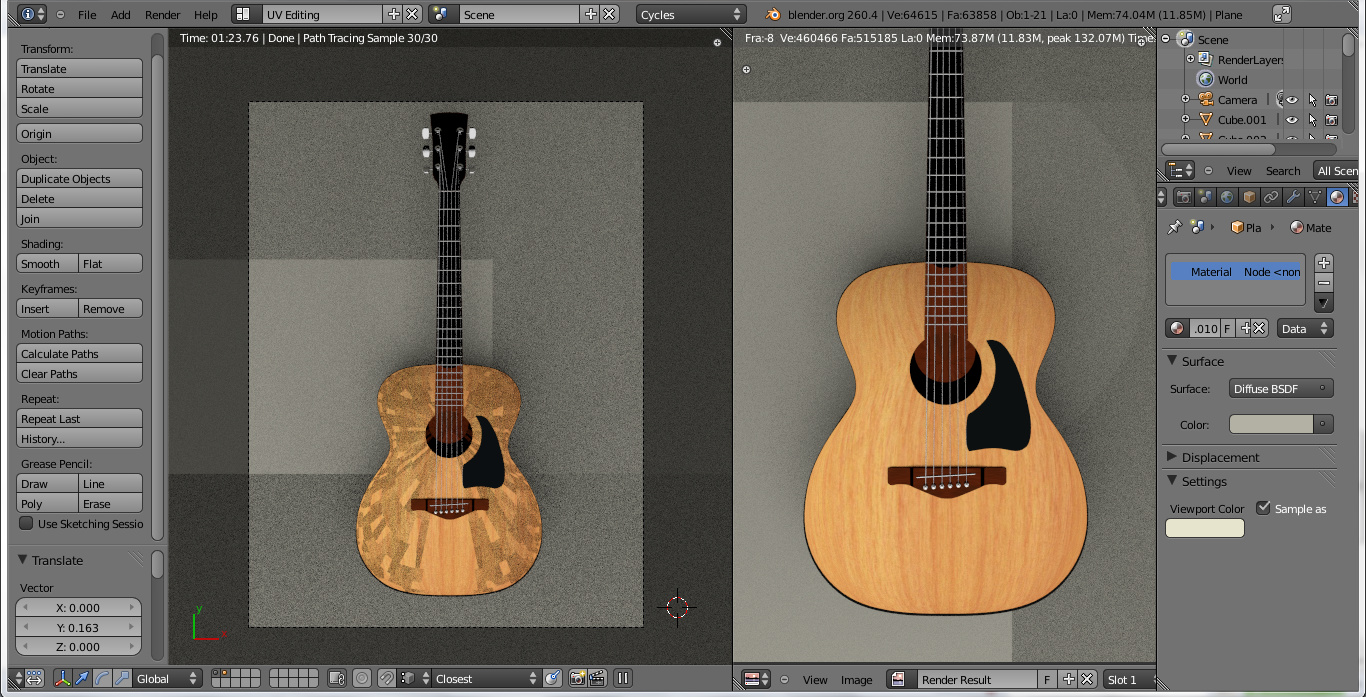Add a new screen layout
1366x697 pixels.
(393, 14)
